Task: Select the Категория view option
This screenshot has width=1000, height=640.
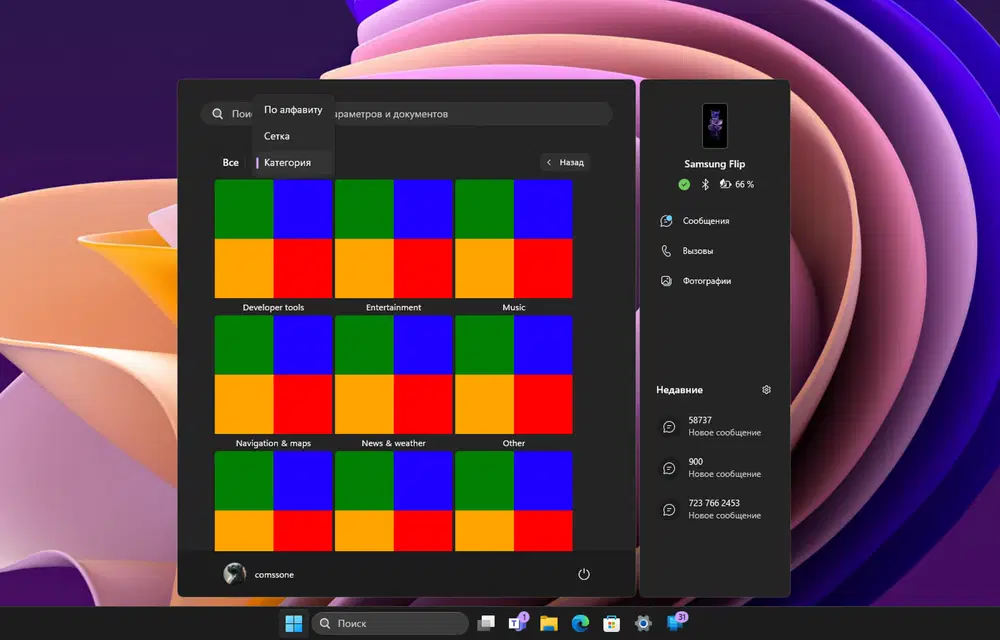Action: 293,163
